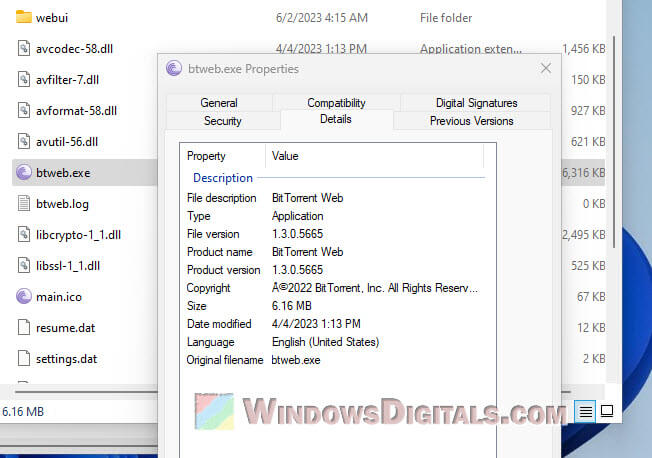Screen dimensions: 652x458
Task: Open the Previous Versions tab
Action: coord(472,121)
